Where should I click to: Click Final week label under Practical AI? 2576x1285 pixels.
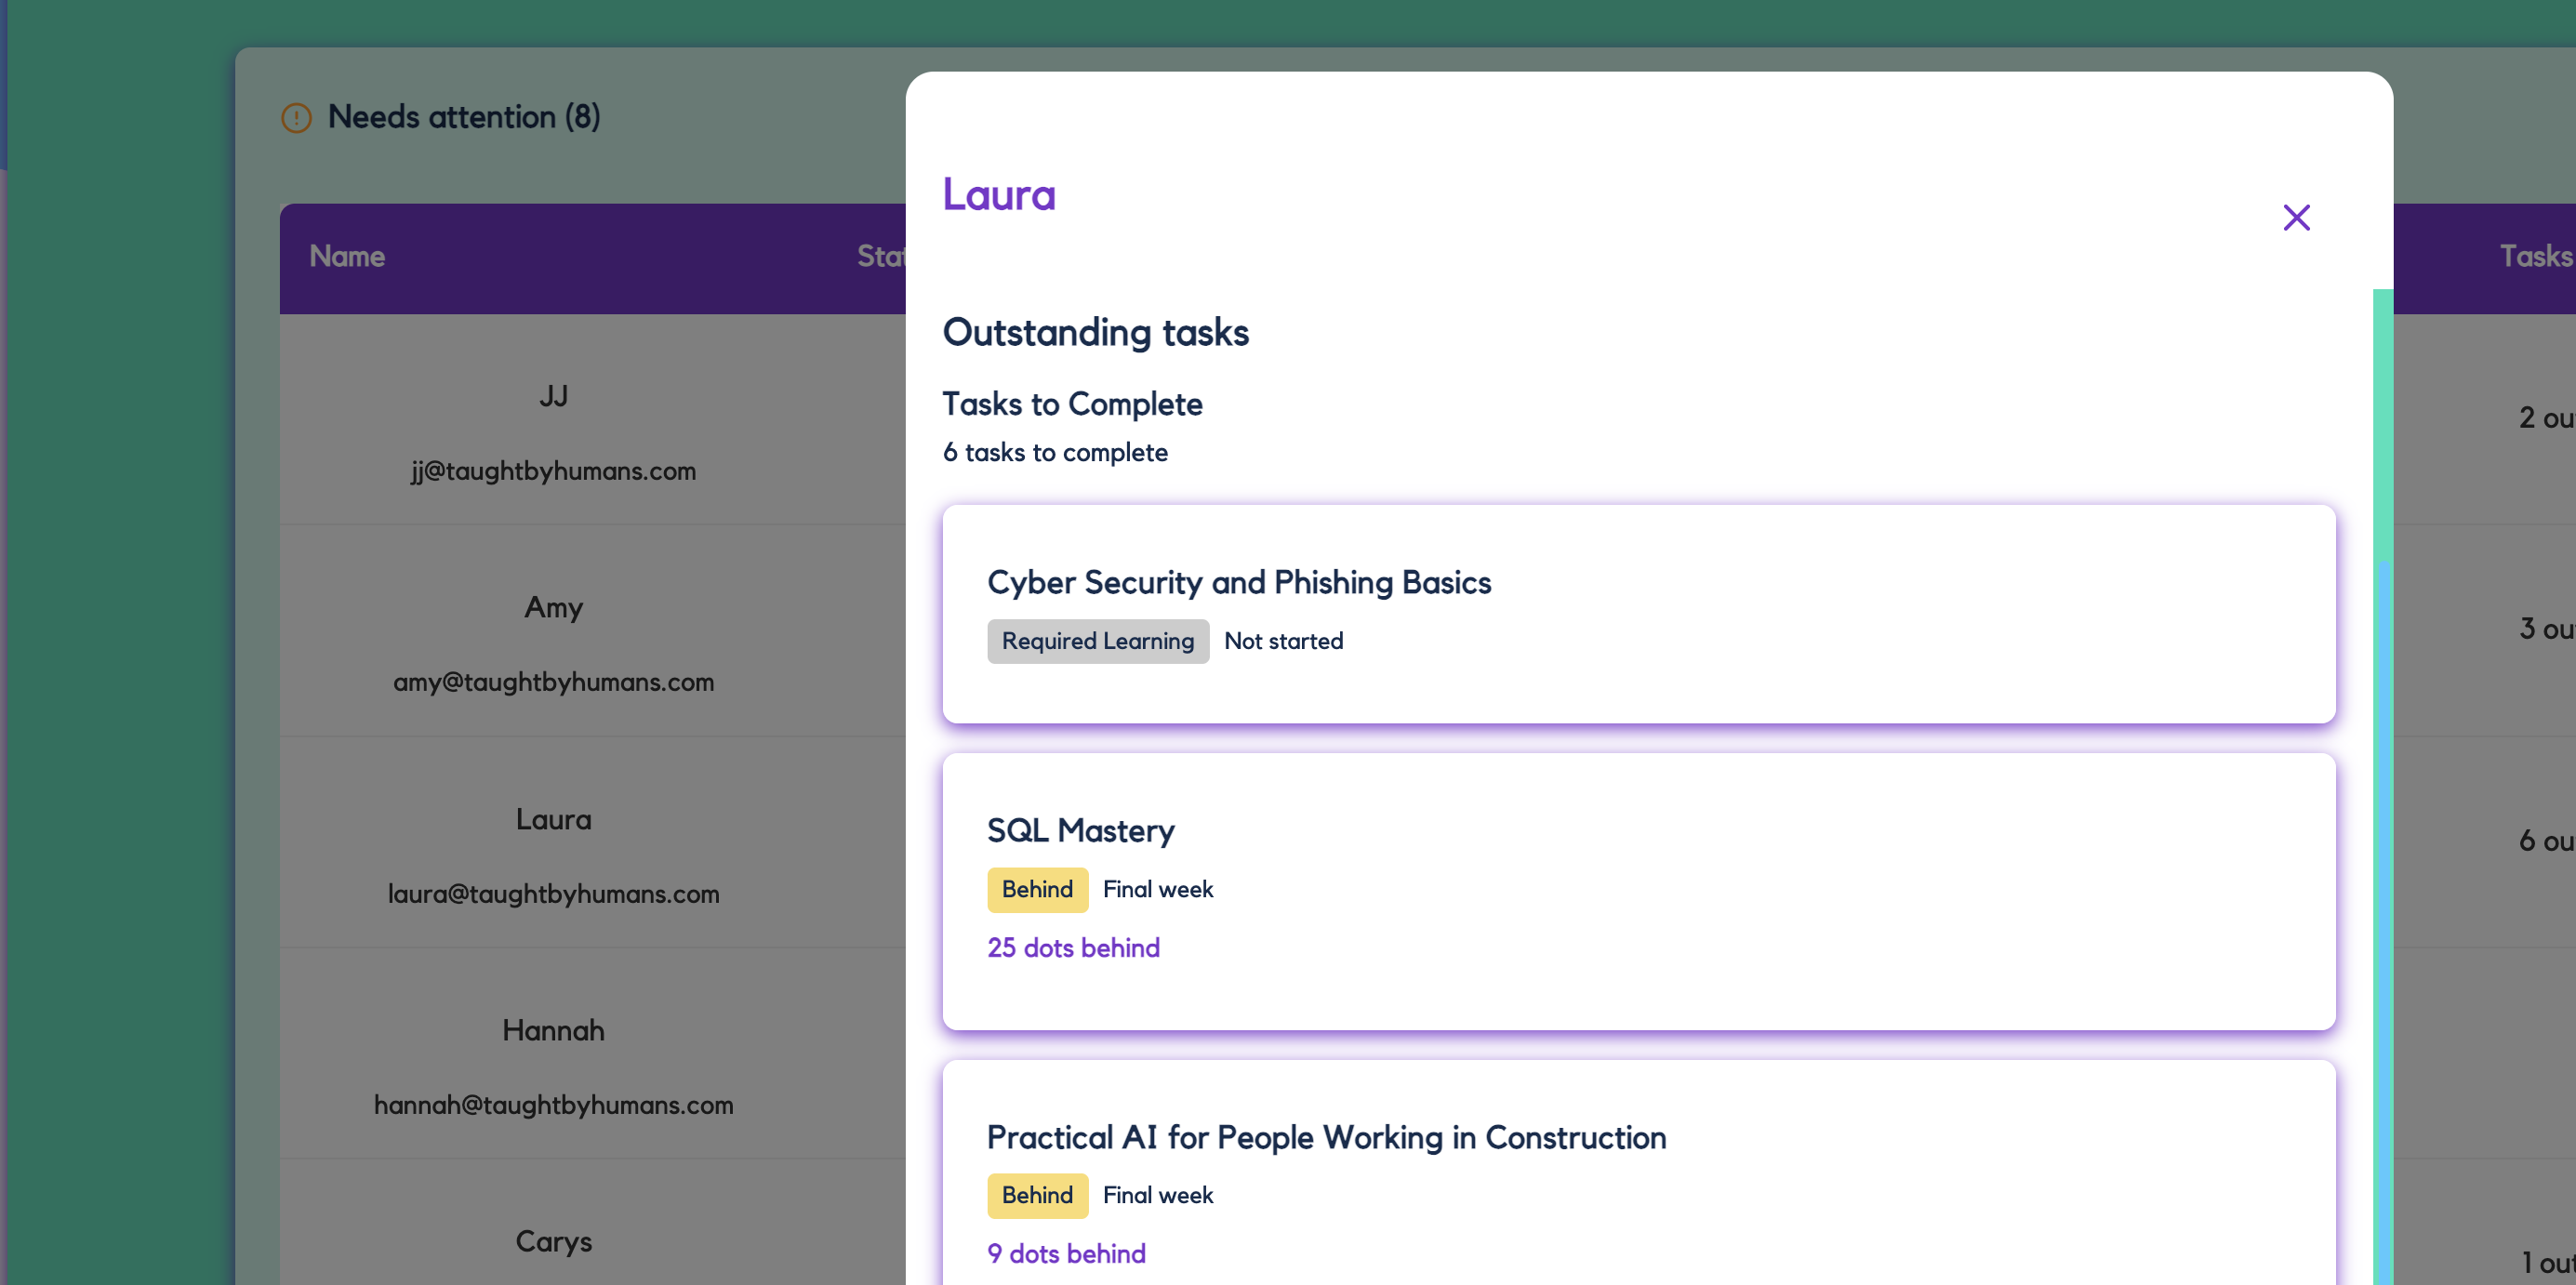tap(1157, 1195)
